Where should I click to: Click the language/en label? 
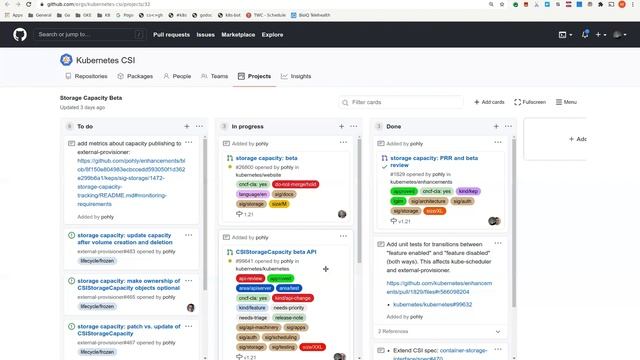[253, 194]
